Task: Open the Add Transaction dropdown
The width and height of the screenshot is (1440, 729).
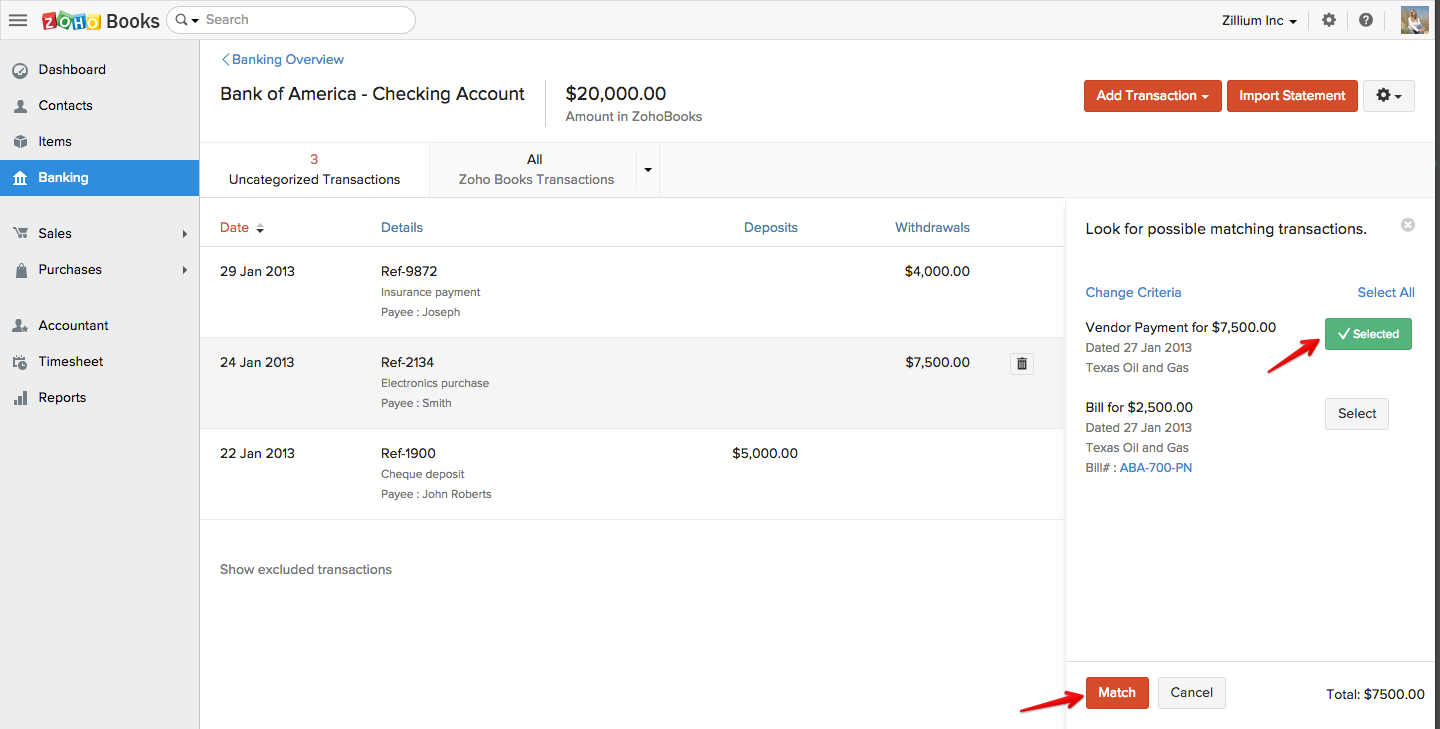Action: click(x=1152, y=96)
